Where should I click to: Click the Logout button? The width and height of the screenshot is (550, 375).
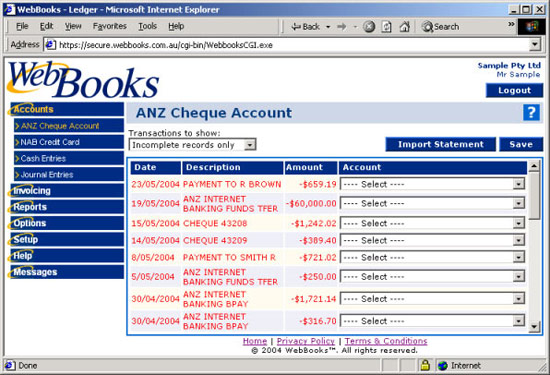pos(514,91)
